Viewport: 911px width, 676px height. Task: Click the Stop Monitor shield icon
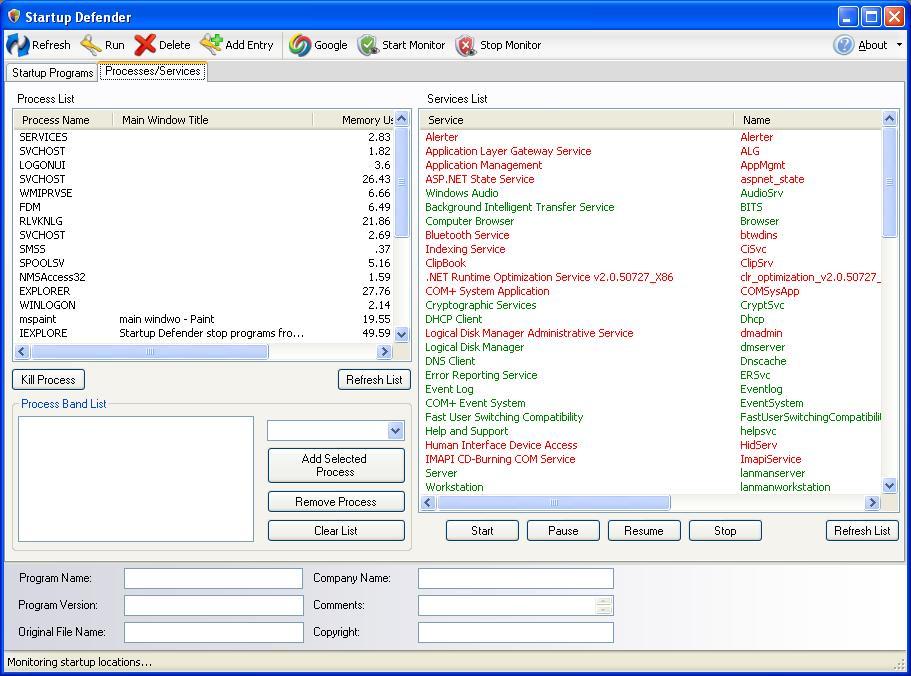pyautogui.click(x=466, y=45)
